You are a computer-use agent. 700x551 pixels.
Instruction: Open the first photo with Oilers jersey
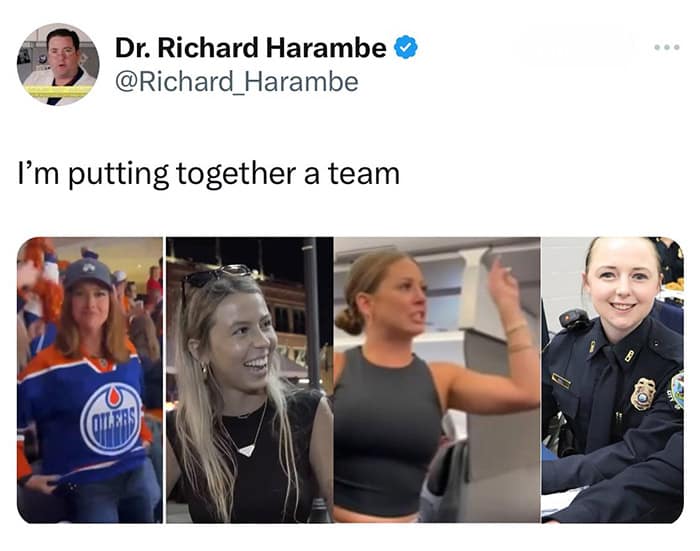point(90,380)
